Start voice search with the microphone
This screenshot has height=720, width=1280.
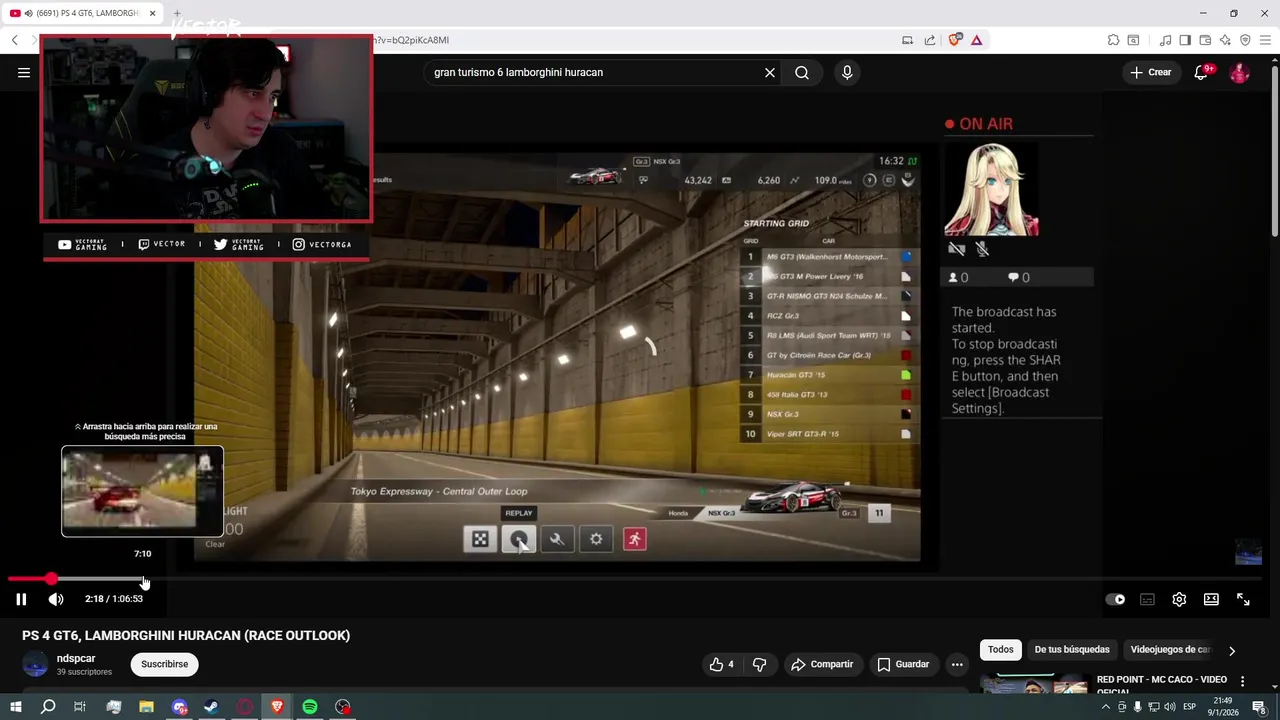tap(847, 72)
